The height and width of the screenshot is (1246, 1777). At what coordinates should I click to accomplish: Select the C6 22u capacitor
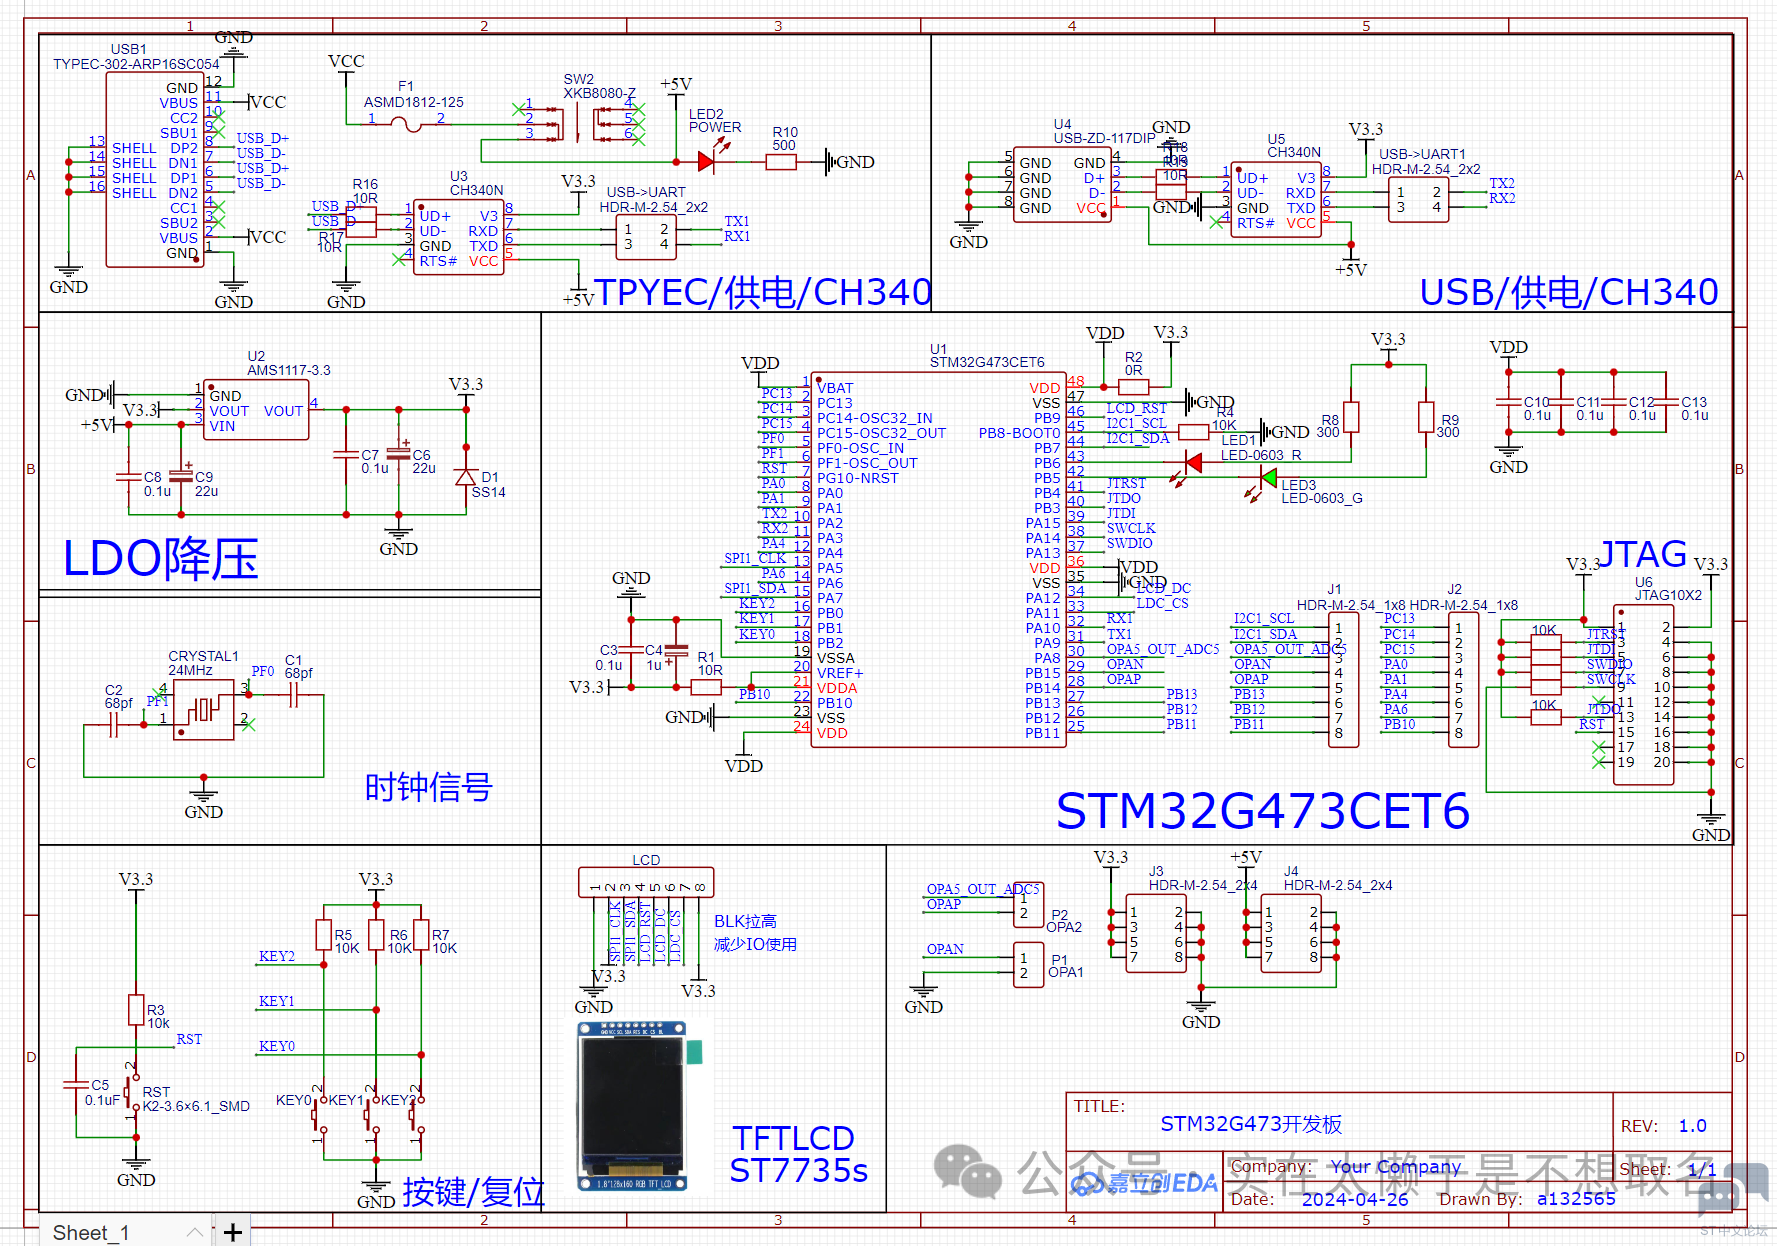point(398,454)
